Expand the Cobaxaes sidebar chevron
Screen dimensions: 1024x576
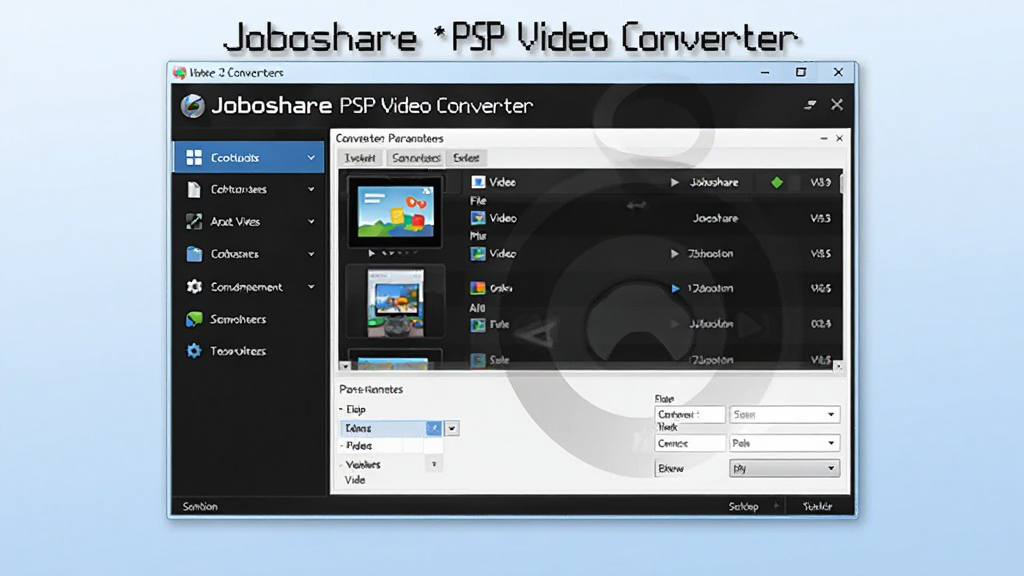[x=311, y=254]
